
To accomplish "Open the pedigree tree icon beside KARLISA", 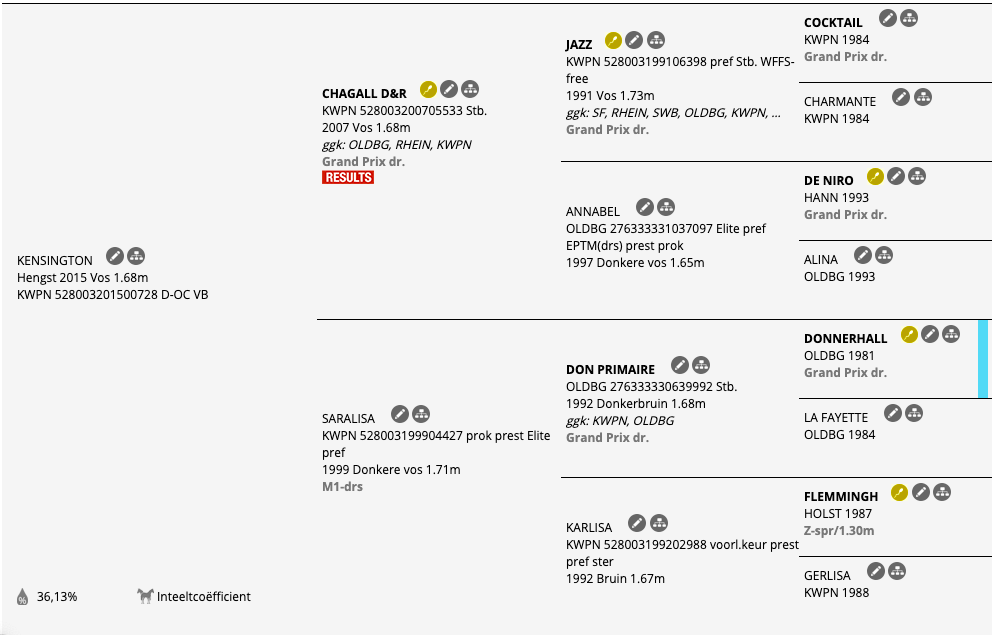I will click(x=659, y=524).
